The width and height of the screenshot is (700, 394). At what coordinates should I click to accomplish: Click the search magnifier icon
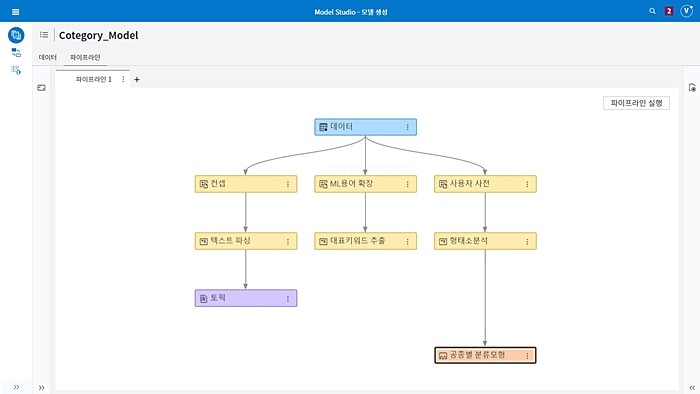click(652, 11)
